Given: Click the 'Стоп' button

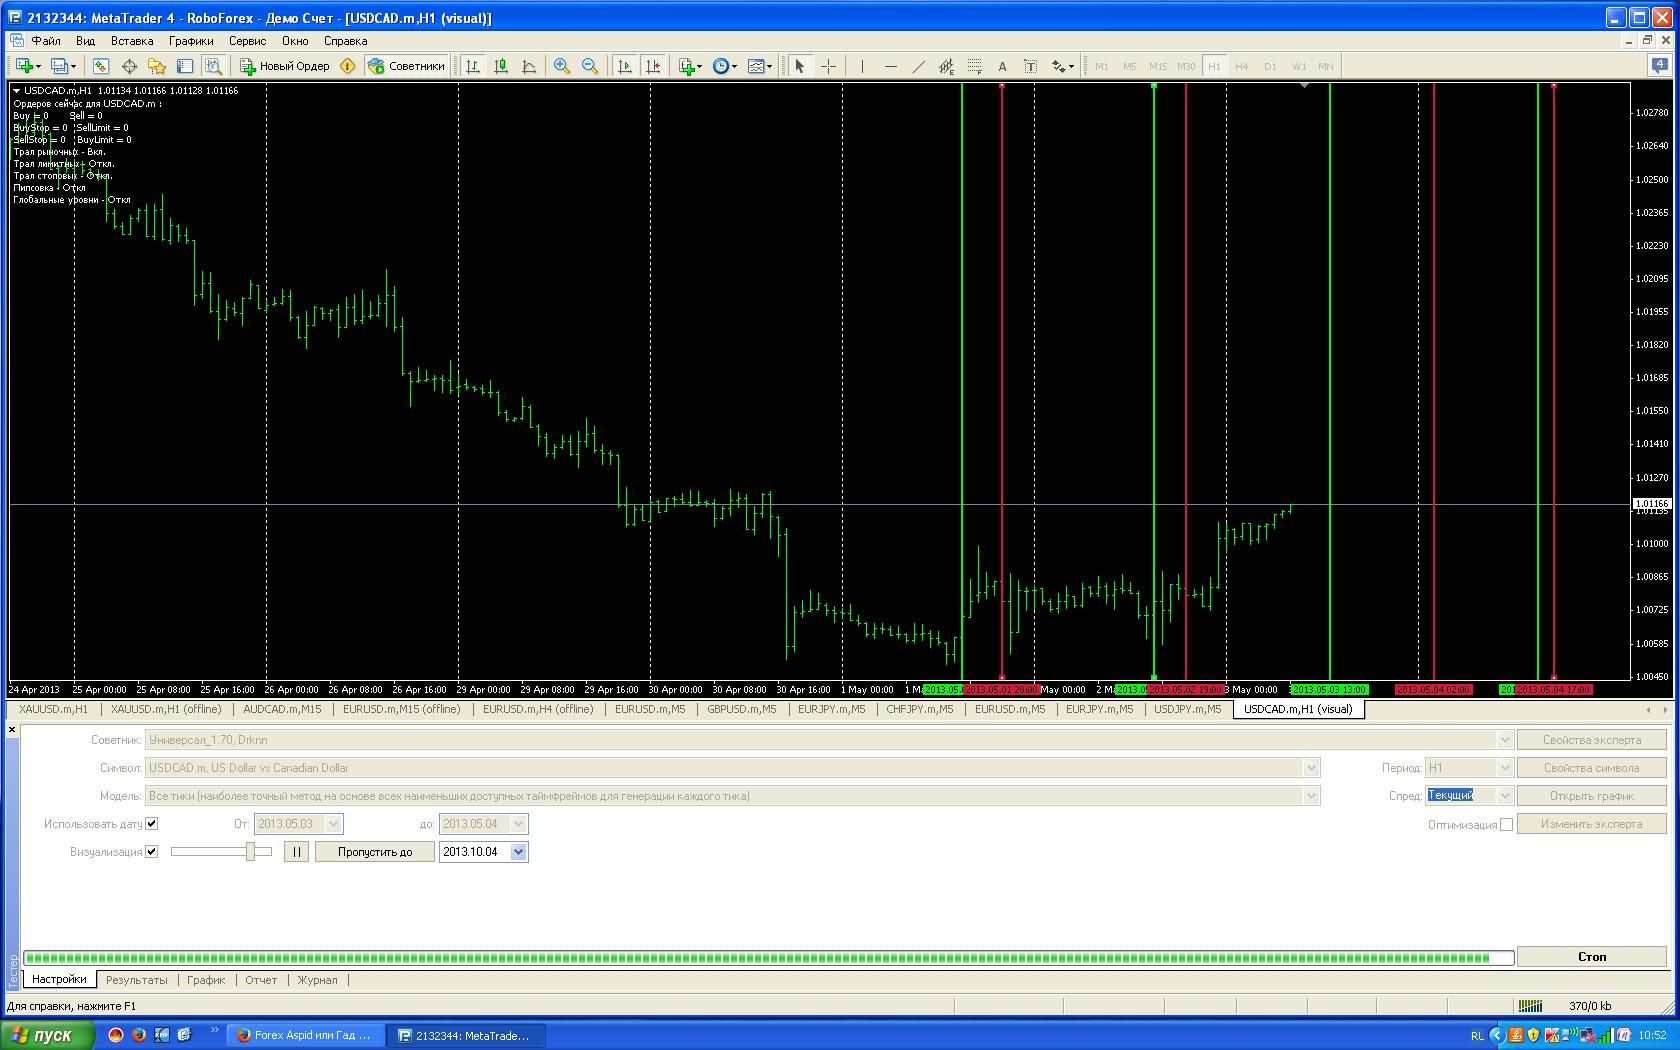Looking at the screenshot, I should point(1592,957).
